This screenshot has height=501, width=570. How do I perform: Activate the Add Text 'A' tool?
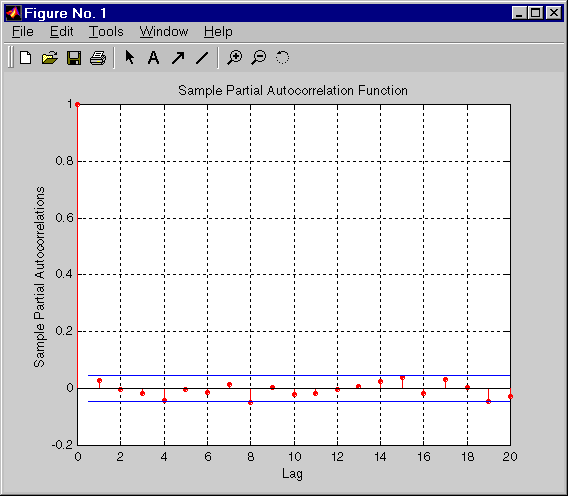[153, 57]
